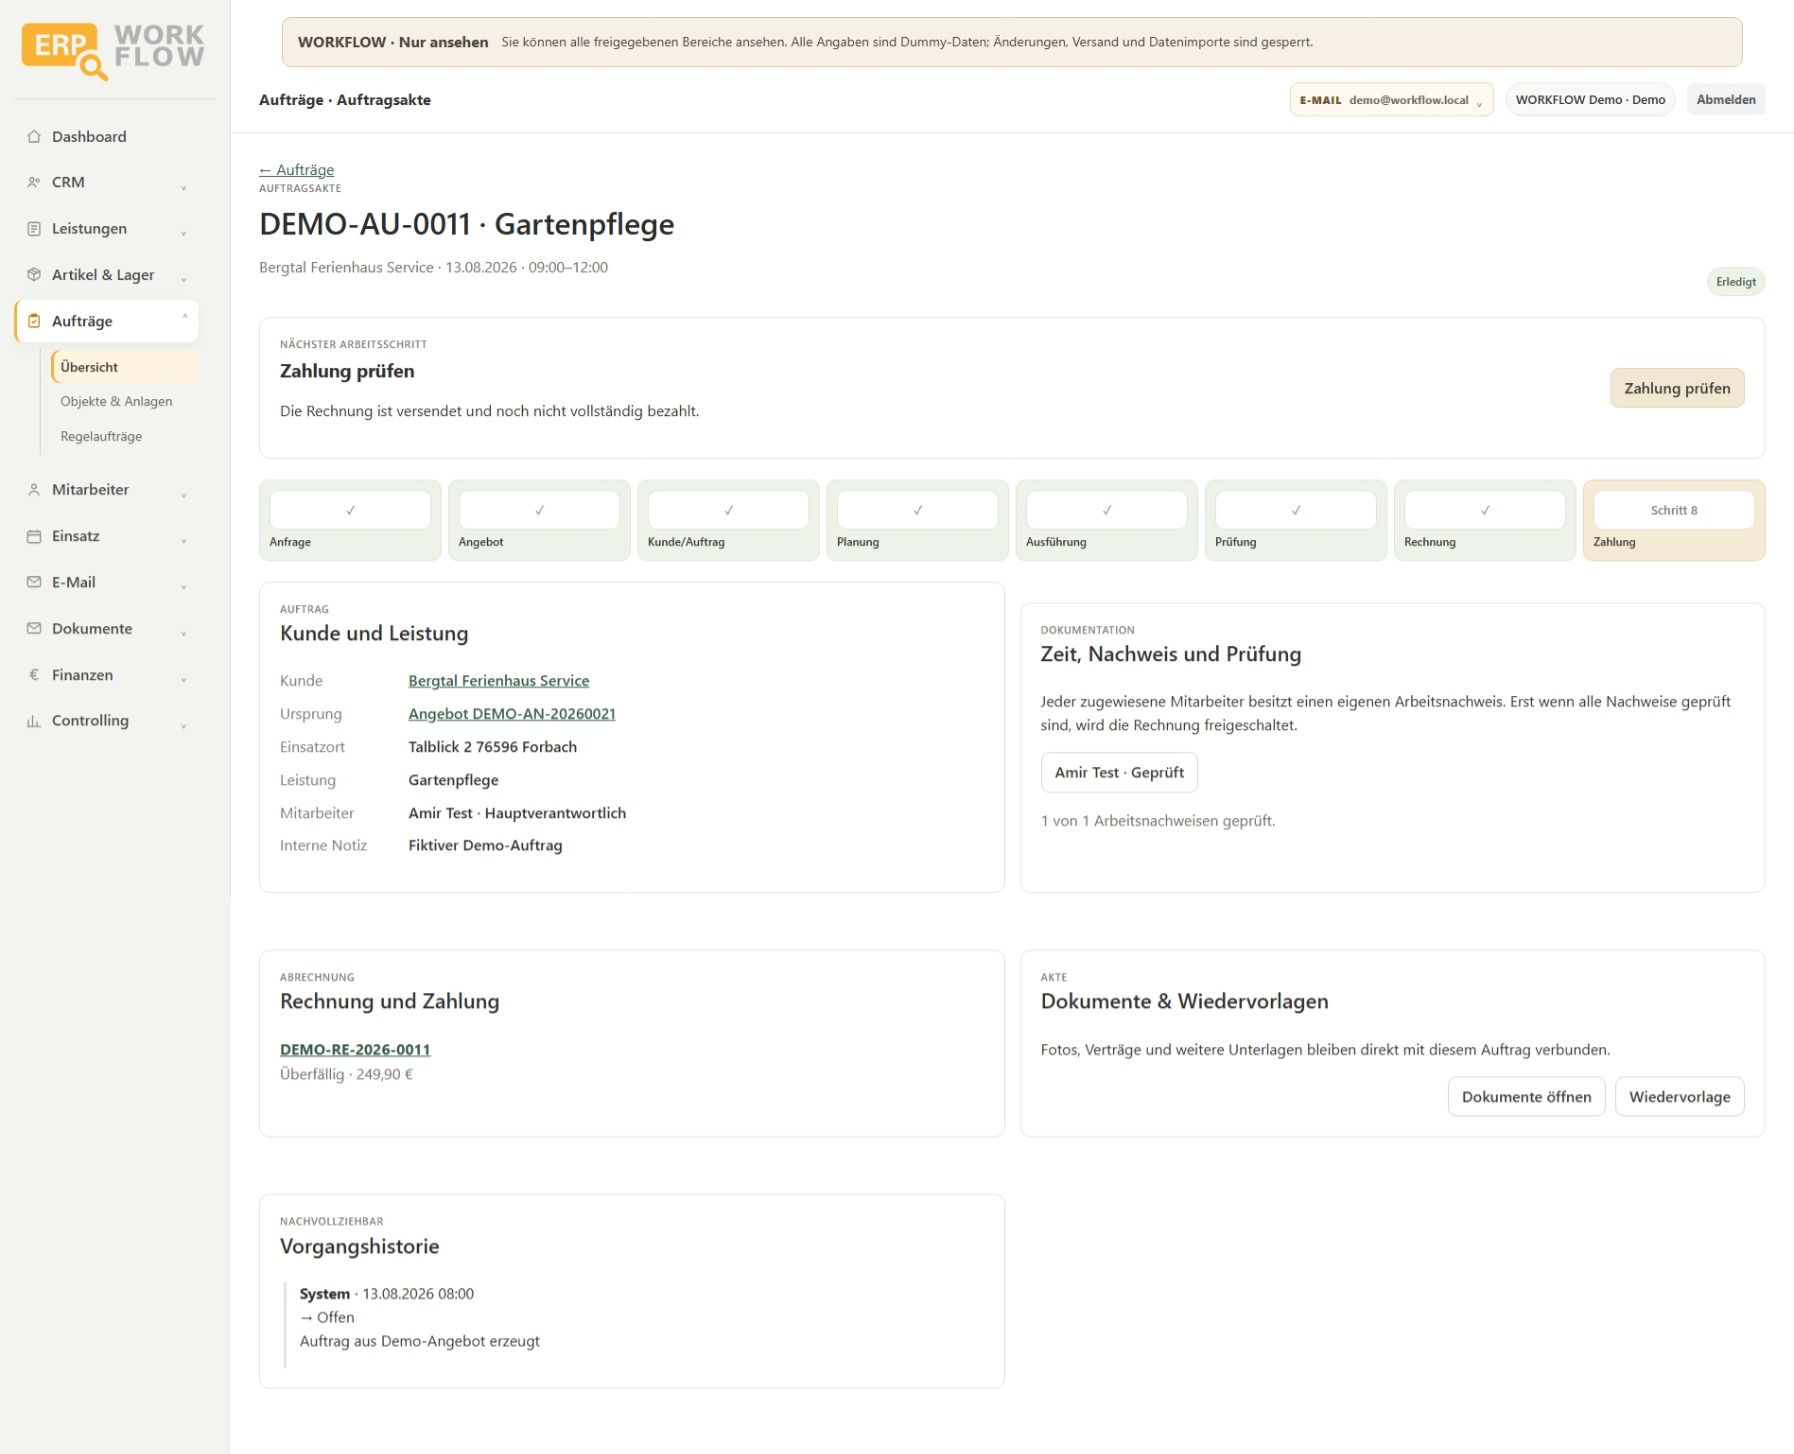Select the Kunde/Auftrag workflow step

[x=728, y=520]
